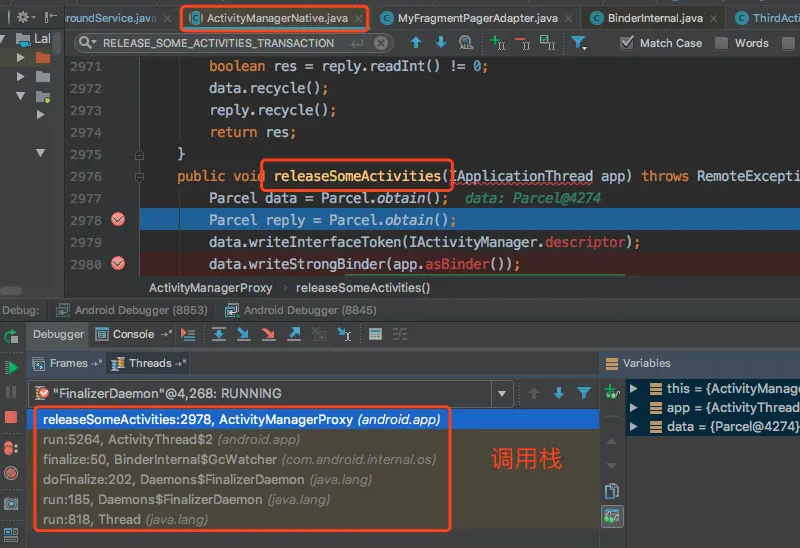Select all occurrences icon
Viewport: 800px width, 548px height.
click(x=547, y=42)
